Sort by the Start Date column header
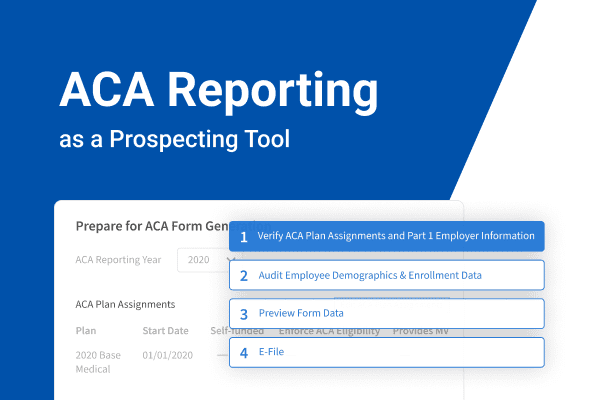 (165, 331)
